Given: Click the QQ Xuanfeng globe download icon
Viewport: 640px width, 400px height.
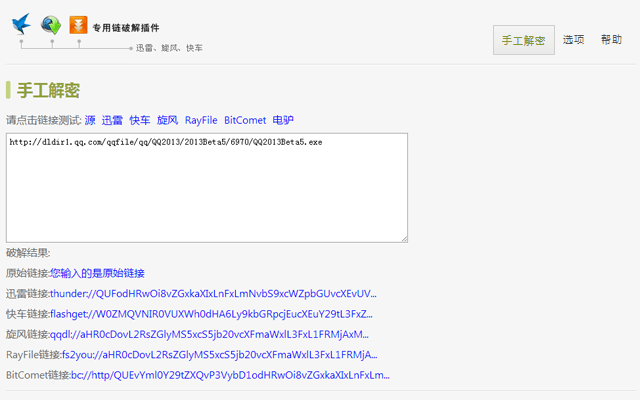Looking at the screenshot, I should (51, 25).
